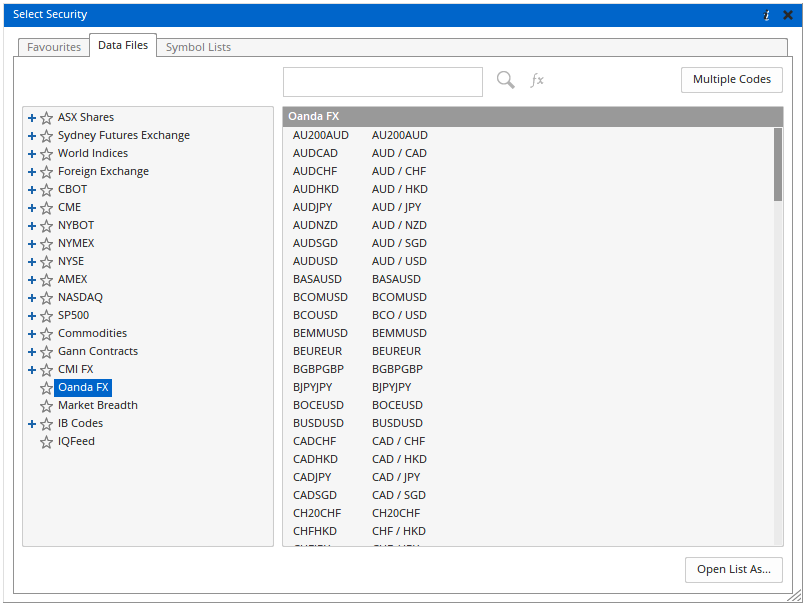Expand the Foreign Exchange folder
The height and width of the screenshot is (607, 807).
pos(32,172)
